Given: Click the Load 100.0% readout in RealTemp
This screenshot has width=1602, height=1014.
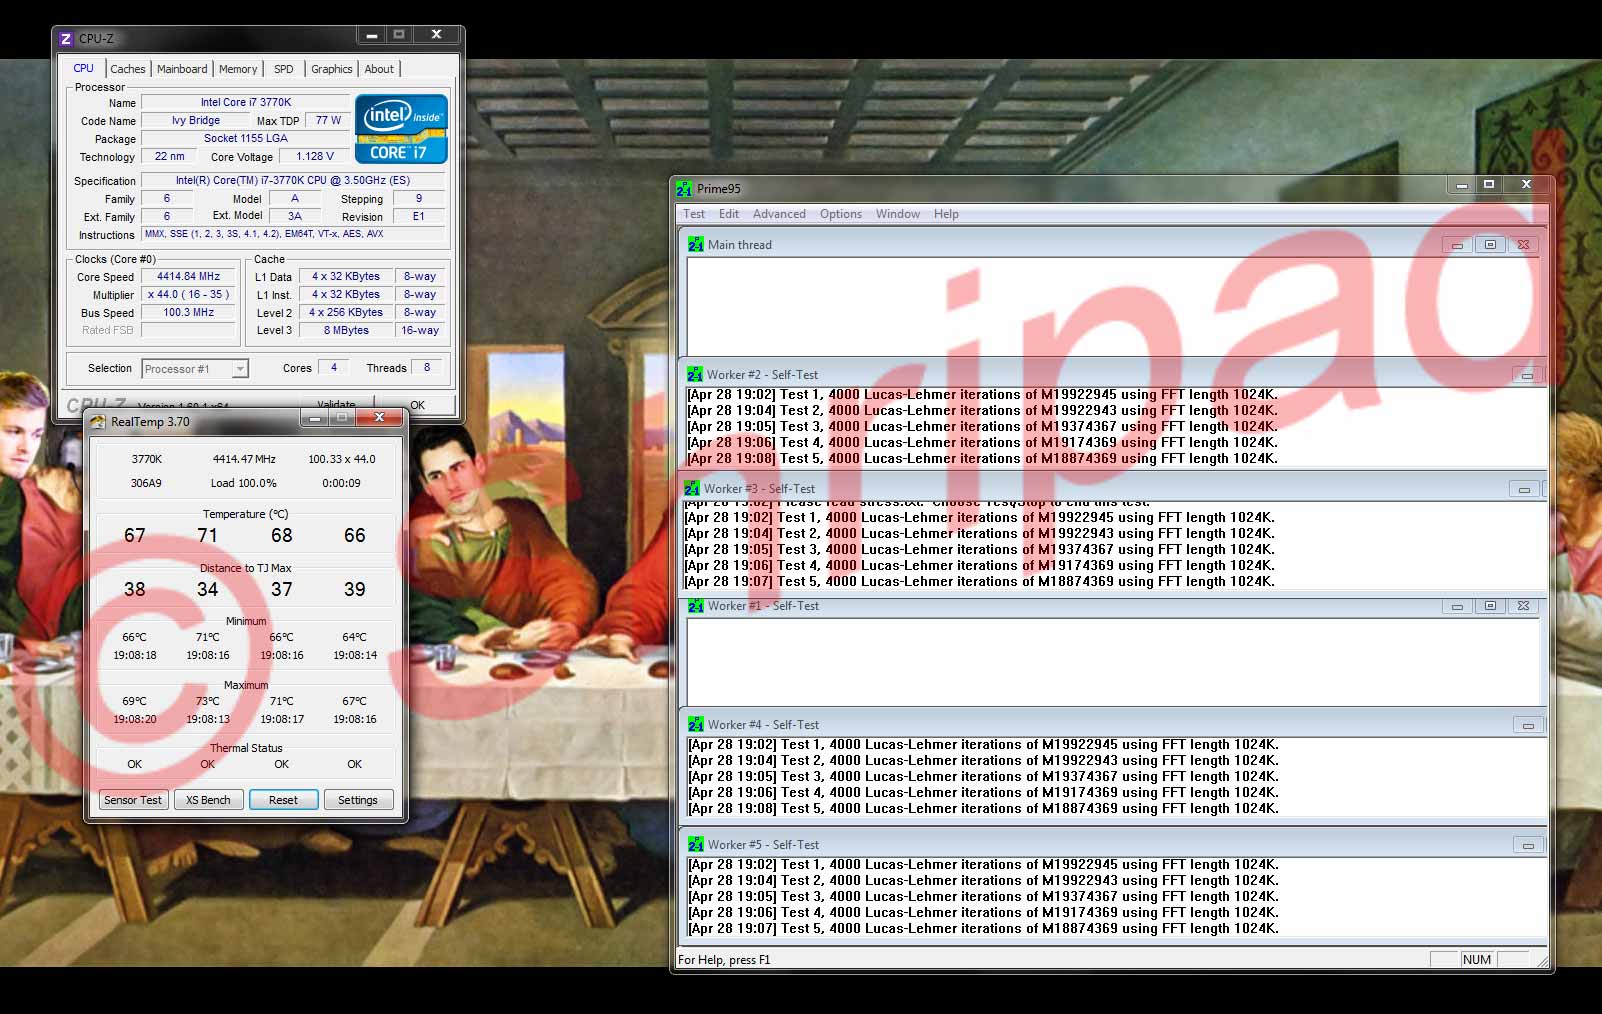Looking at the screenshot, I should coord(244,483).
